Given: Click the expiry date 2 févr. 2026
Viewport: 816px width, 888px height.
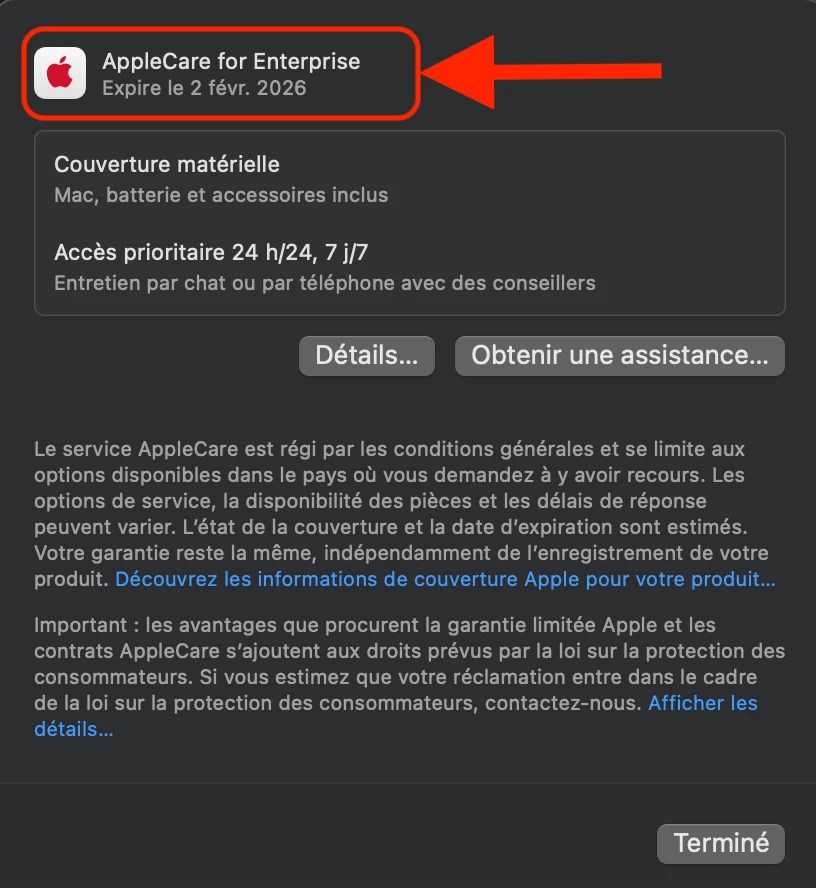Looking at the screenshot, I should point(248,88).
